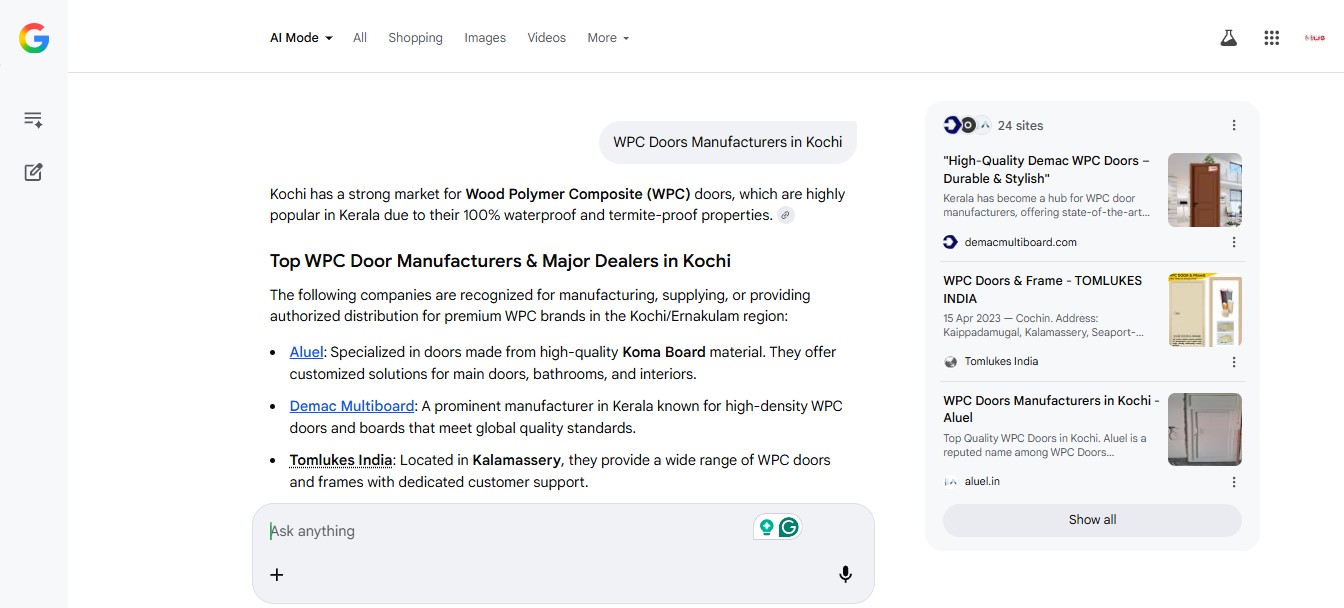Click the Aluel white door thumbnail
The image size is (1344, 608).
[x=1205, y=430]
